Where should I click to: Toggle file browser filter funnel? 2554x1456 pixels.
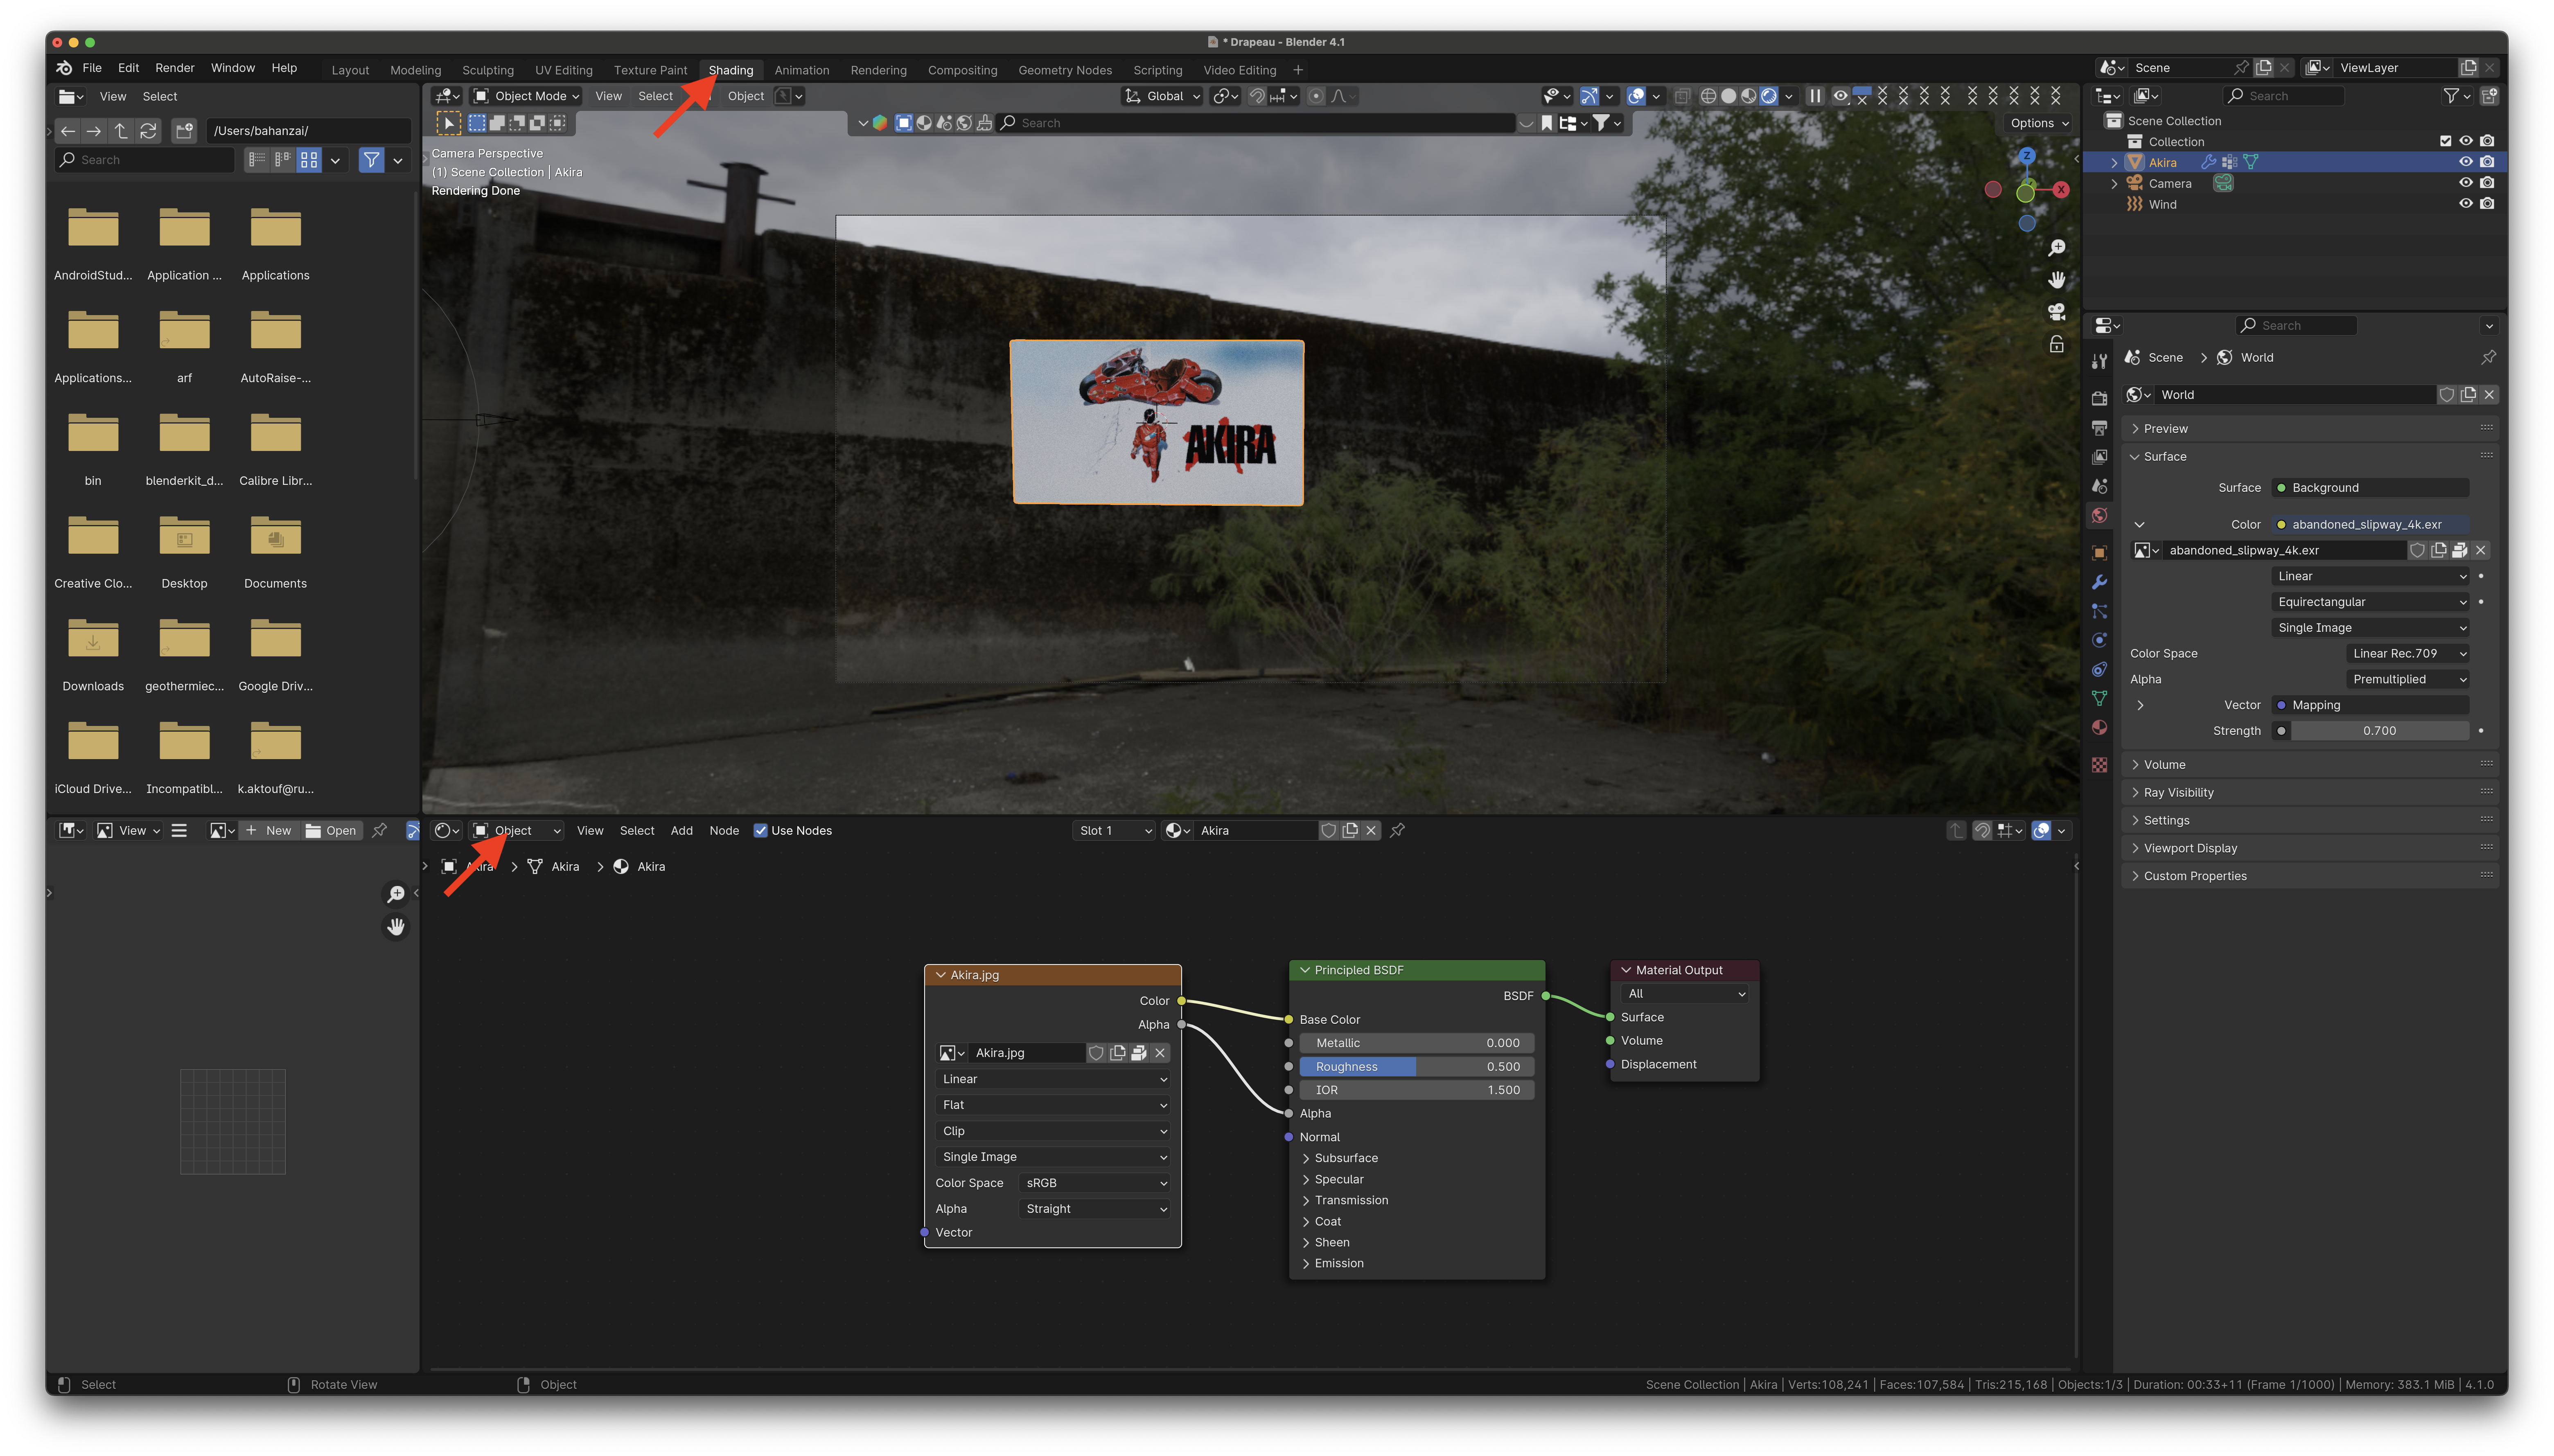click(x=371, y=160)
